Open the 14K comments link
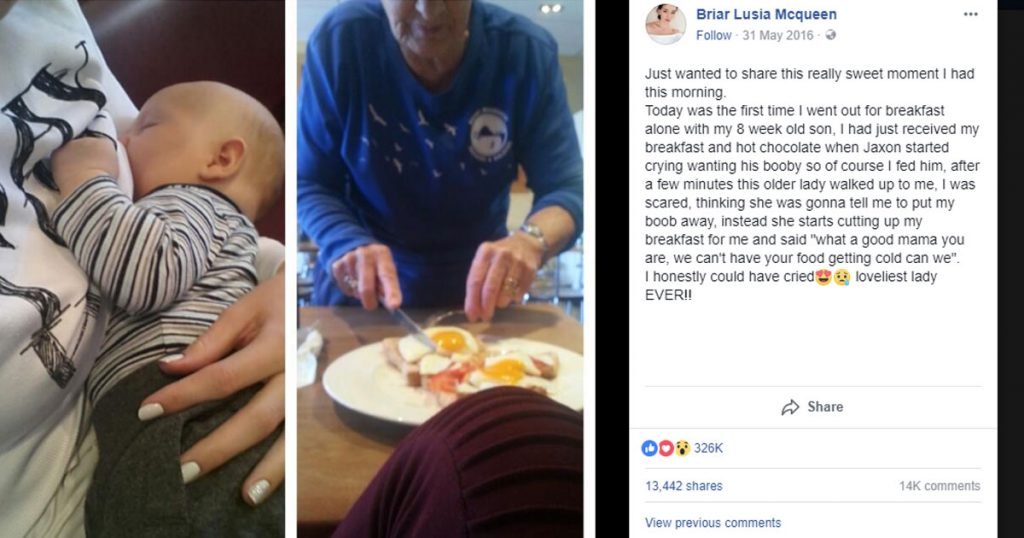1024x538 pixels. pos(939,486)
